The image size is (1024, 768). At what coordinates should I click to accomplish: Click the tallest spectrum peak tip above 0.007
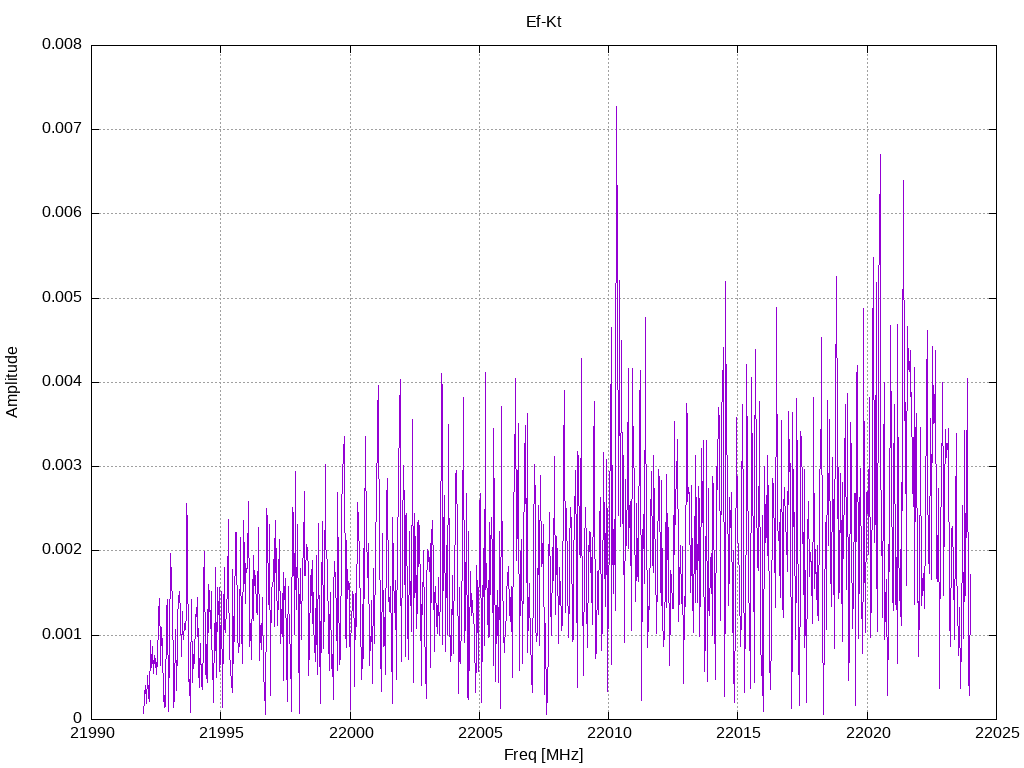(x=616, y=107)
